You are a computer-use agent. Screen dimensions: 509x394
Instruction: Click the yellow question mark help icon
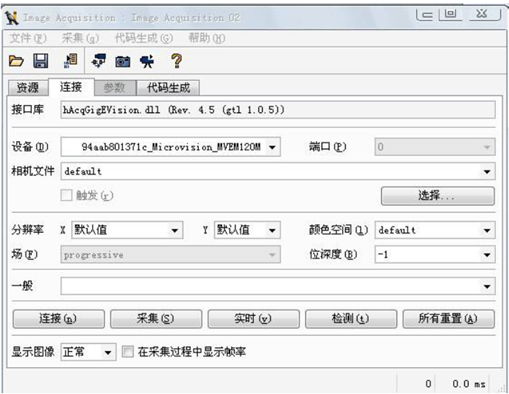click(x=176, y=61)
